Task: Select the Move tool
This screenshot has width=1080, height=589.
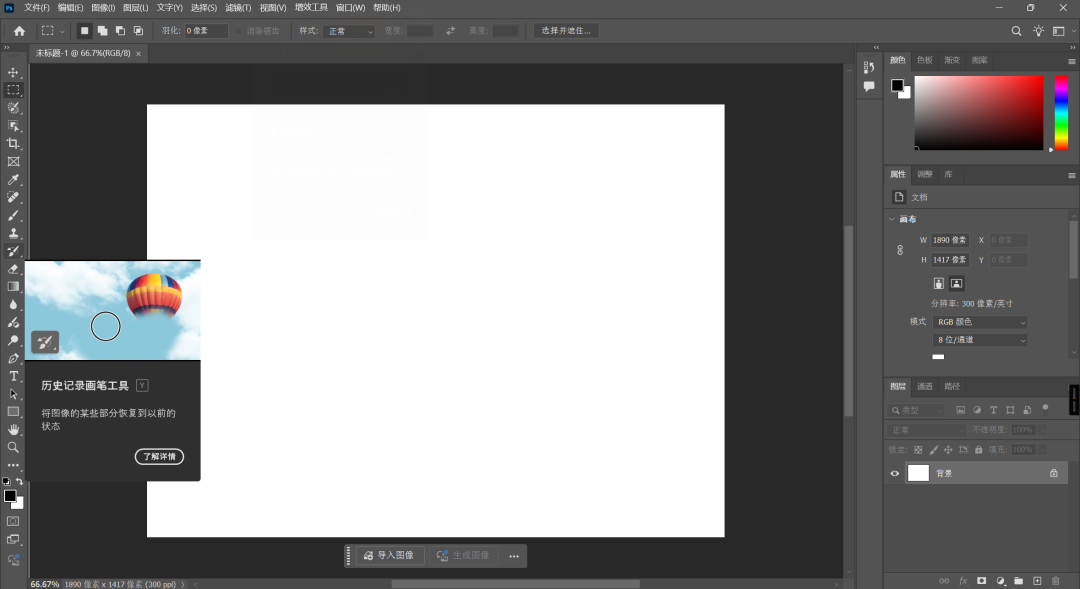Action: (x=13, y=72)
